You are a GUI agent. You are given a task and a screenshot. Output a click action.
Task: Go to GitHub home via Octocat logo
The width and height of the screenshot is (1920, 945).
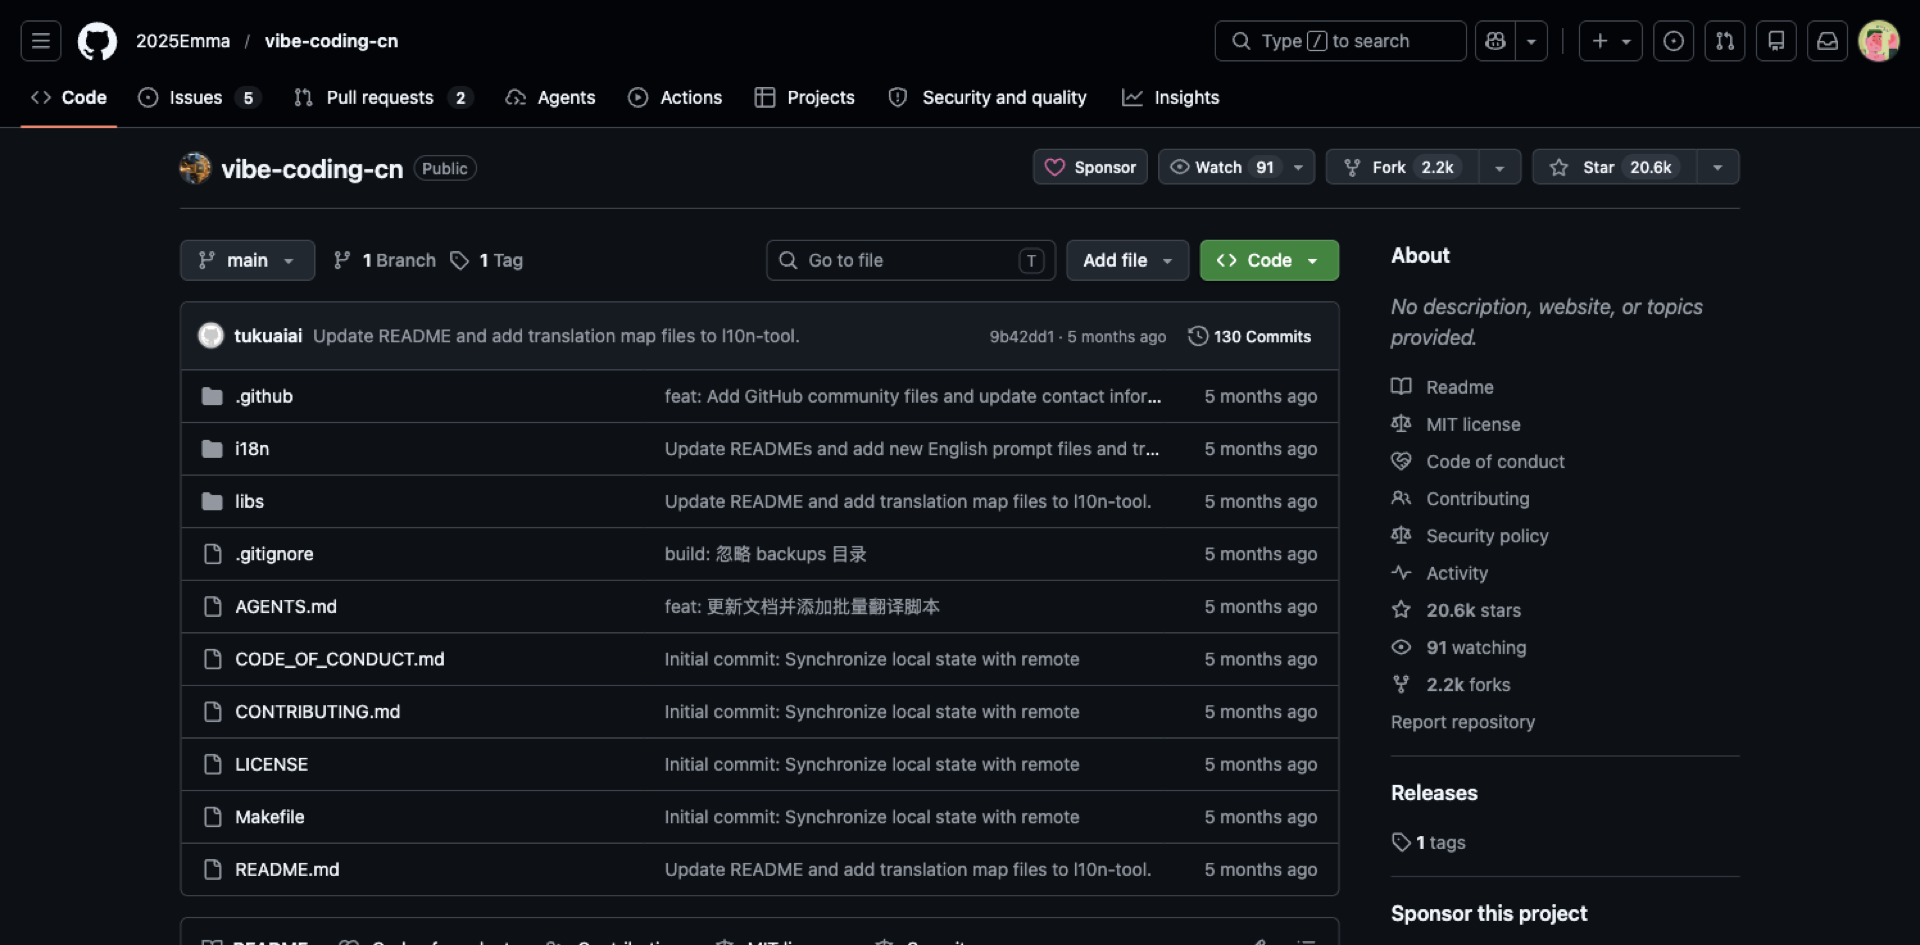97,41
